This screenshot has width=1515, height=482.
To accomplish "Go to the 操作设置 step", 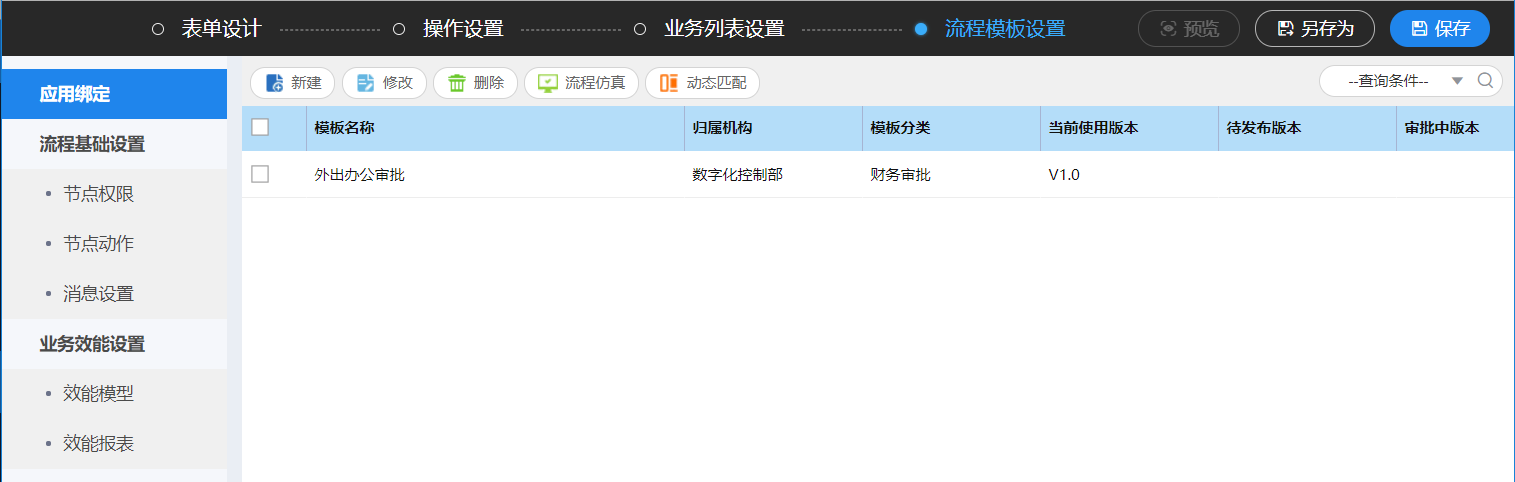I will pos(463,28).
